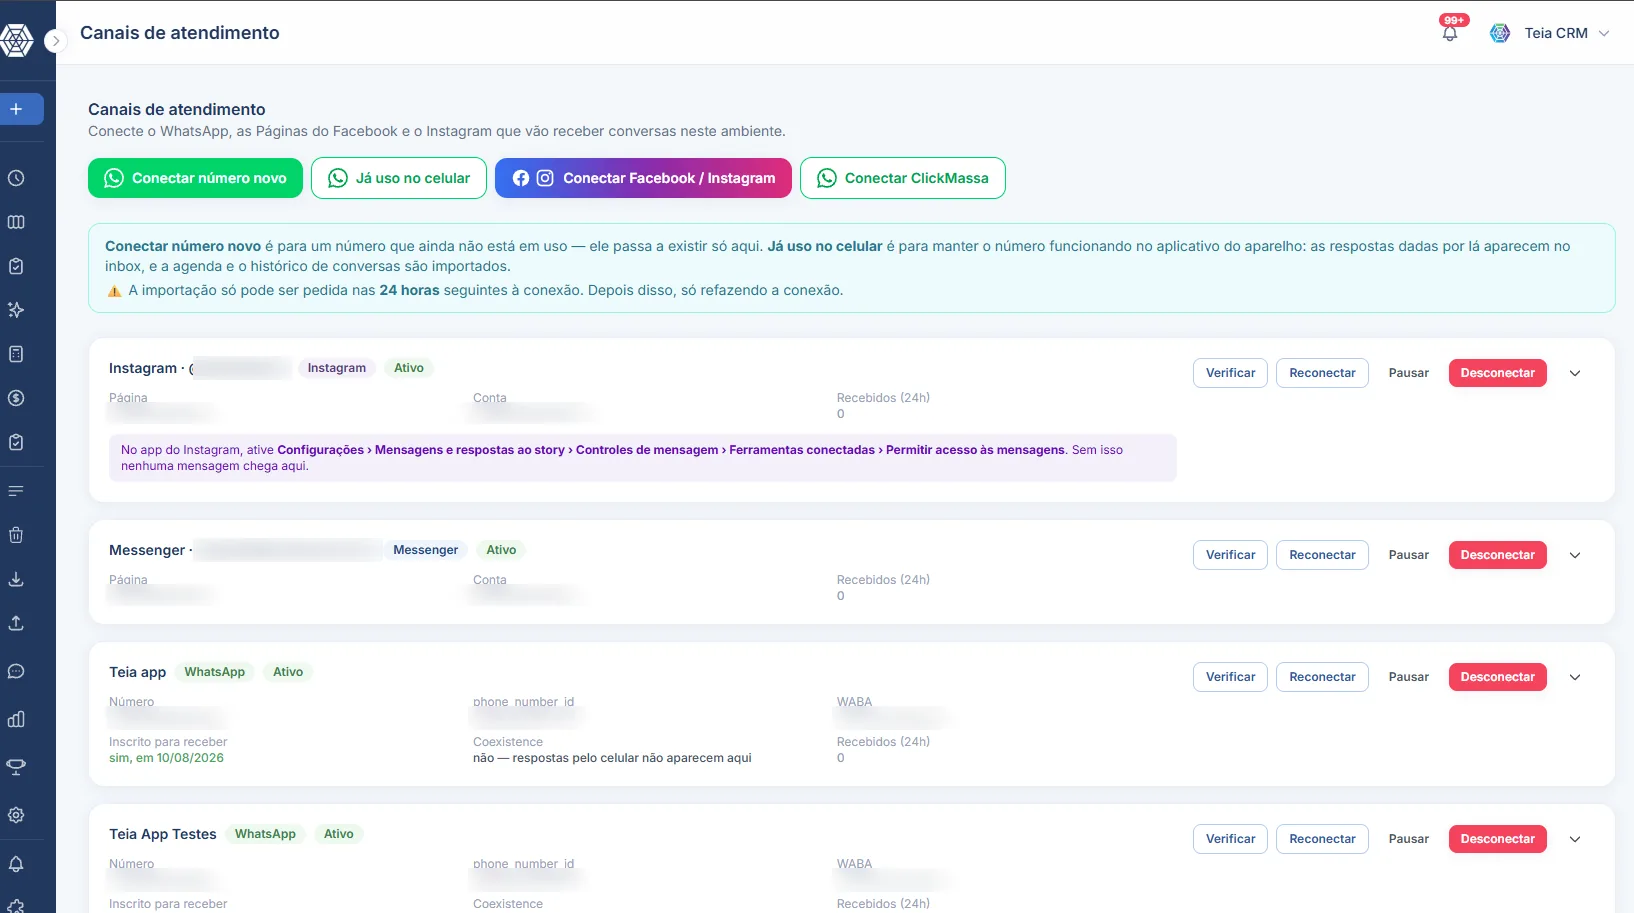The image size is (1634, 913).
Task: Reconnect the Messenger channel
Action: click(1322, 555)
